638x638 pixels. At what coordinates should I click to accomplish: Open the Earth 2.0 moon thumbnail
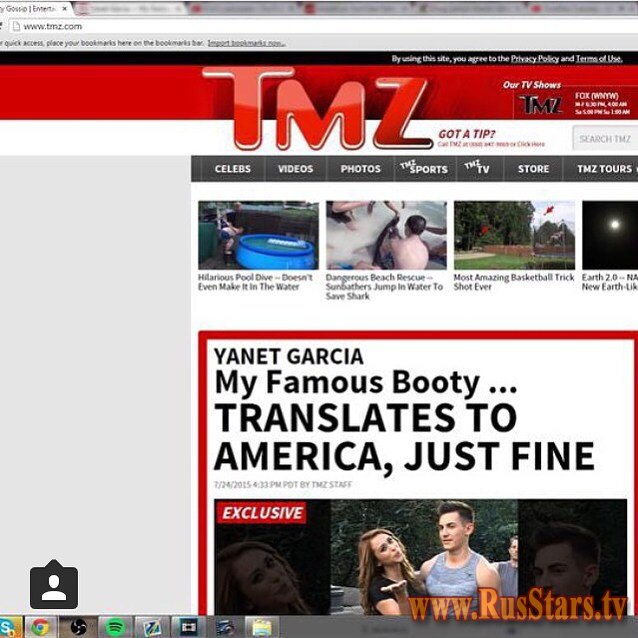coord(610,235)
